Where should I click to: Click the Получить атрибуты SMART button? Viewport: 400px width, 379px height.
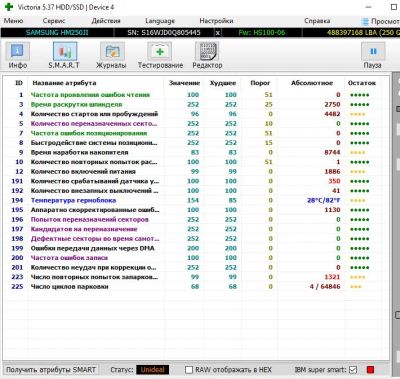[x=51, y=370]
